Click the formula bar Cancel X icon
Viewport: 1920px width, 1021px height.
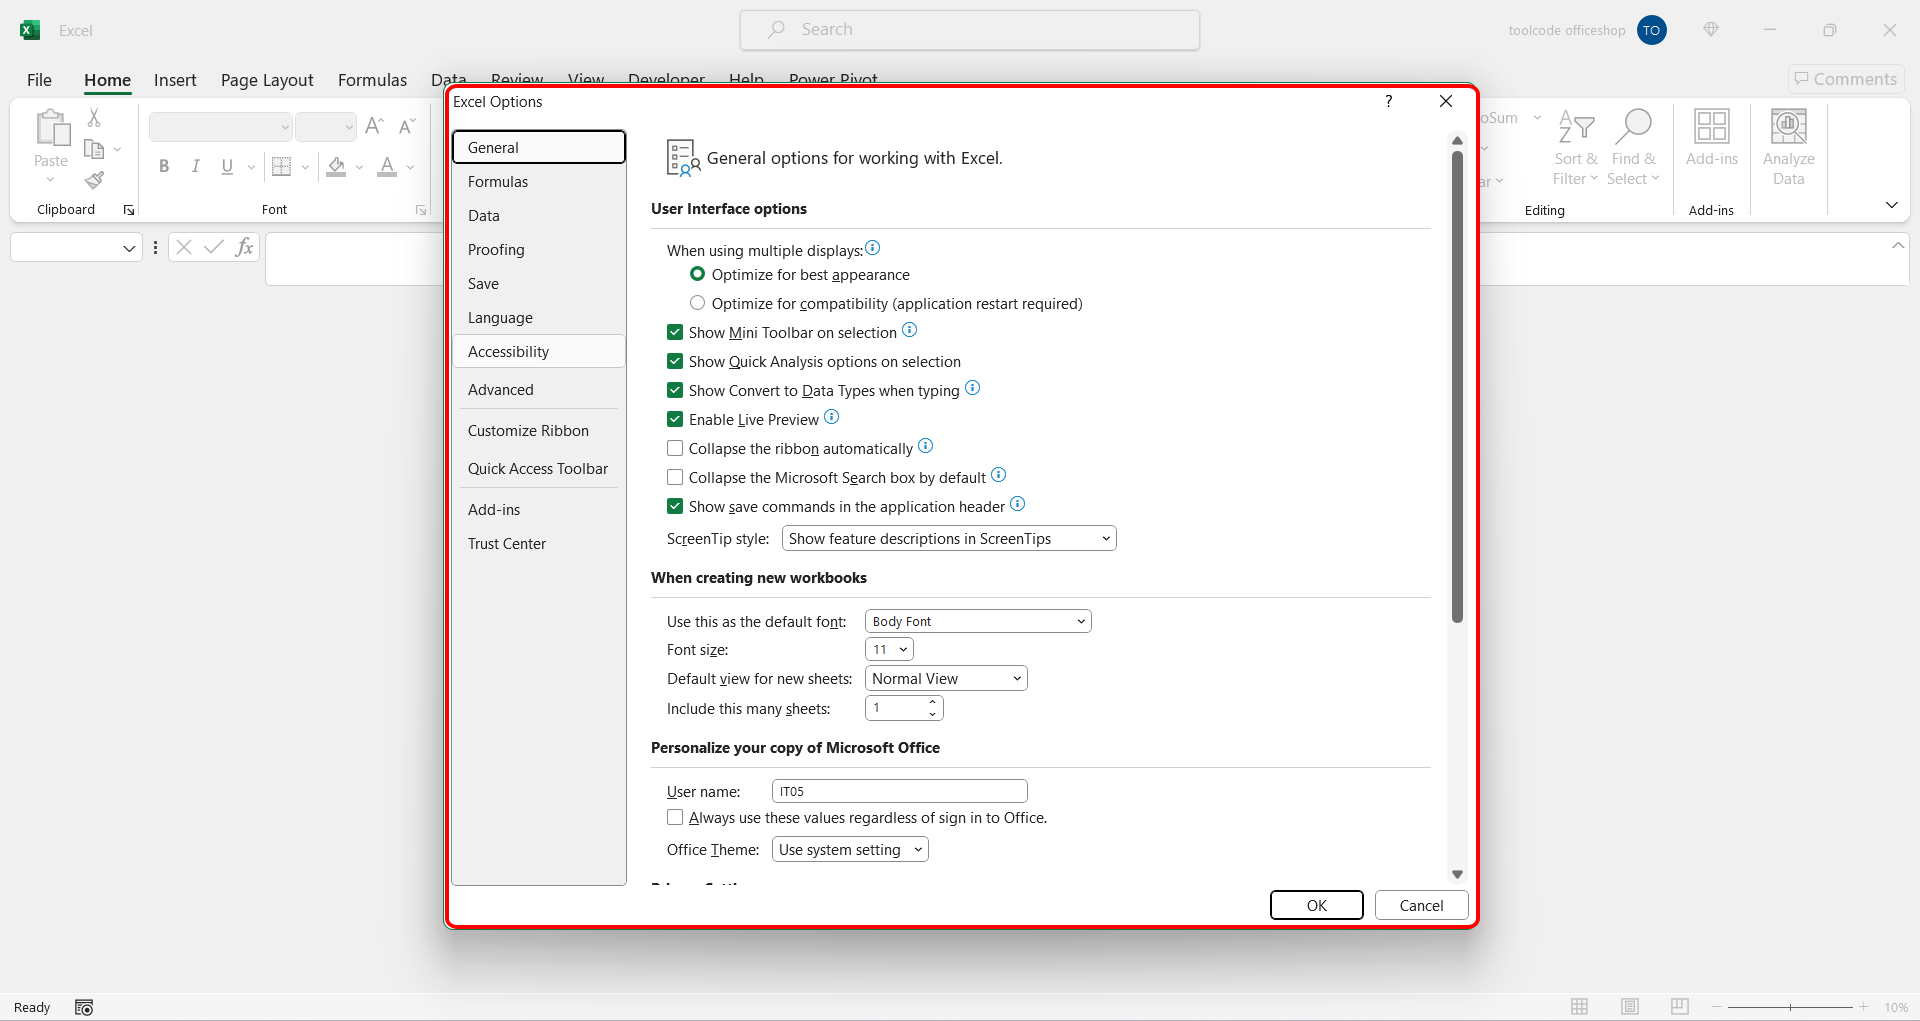(184, 247)
